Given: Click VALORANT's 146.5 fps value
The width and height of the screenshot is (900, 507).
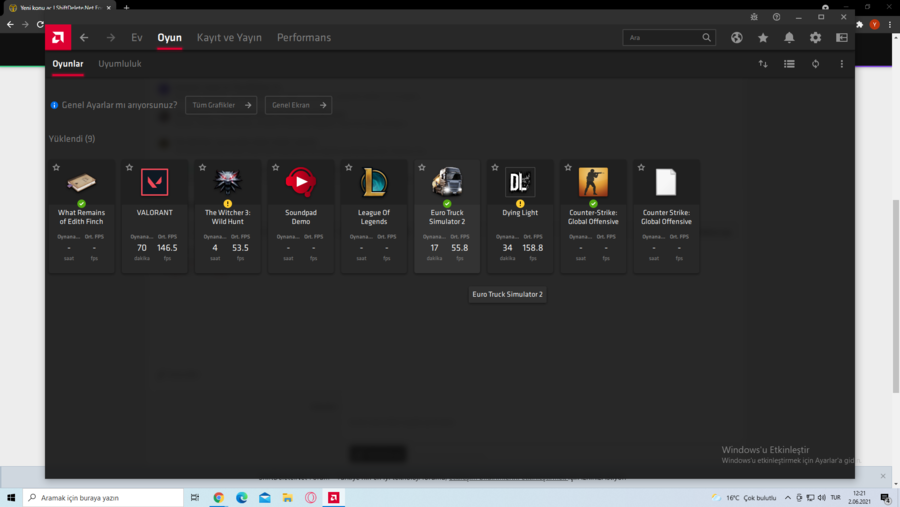Looking at the screenshot, I should point(167,247).
